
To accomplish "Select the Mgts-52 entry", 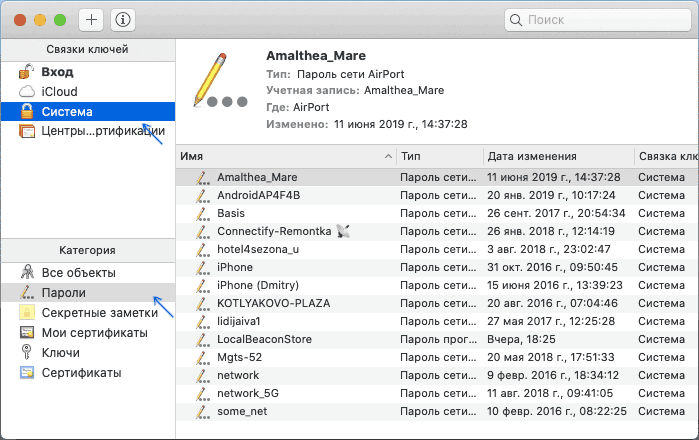I will tap(437, 357).
